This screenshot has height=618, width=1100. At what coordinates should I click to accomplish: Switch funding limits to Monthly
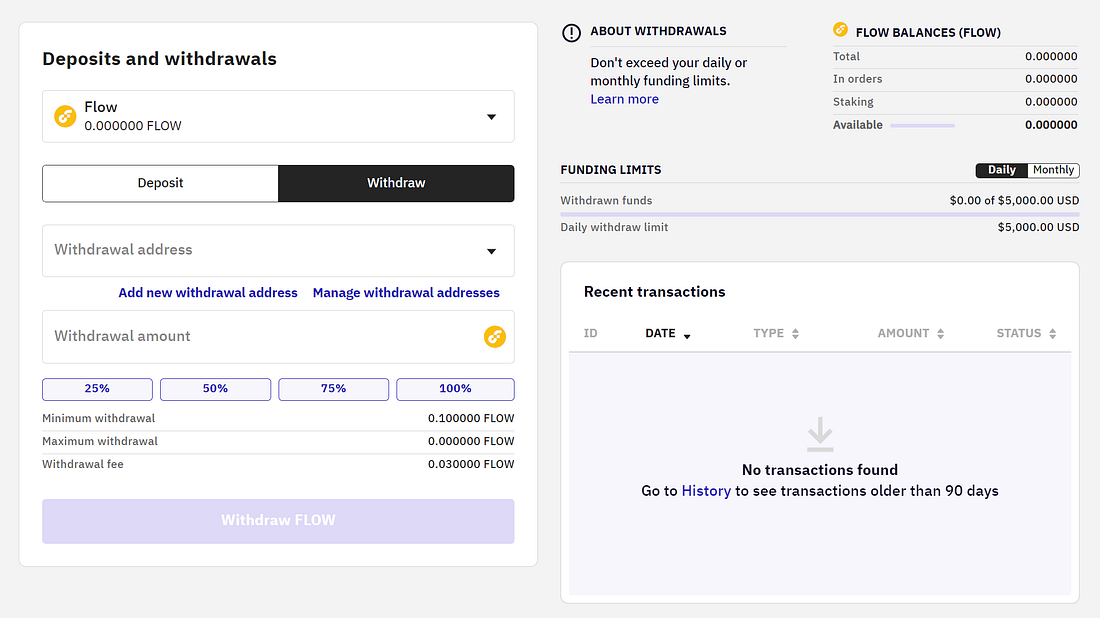pos(1053,170)
